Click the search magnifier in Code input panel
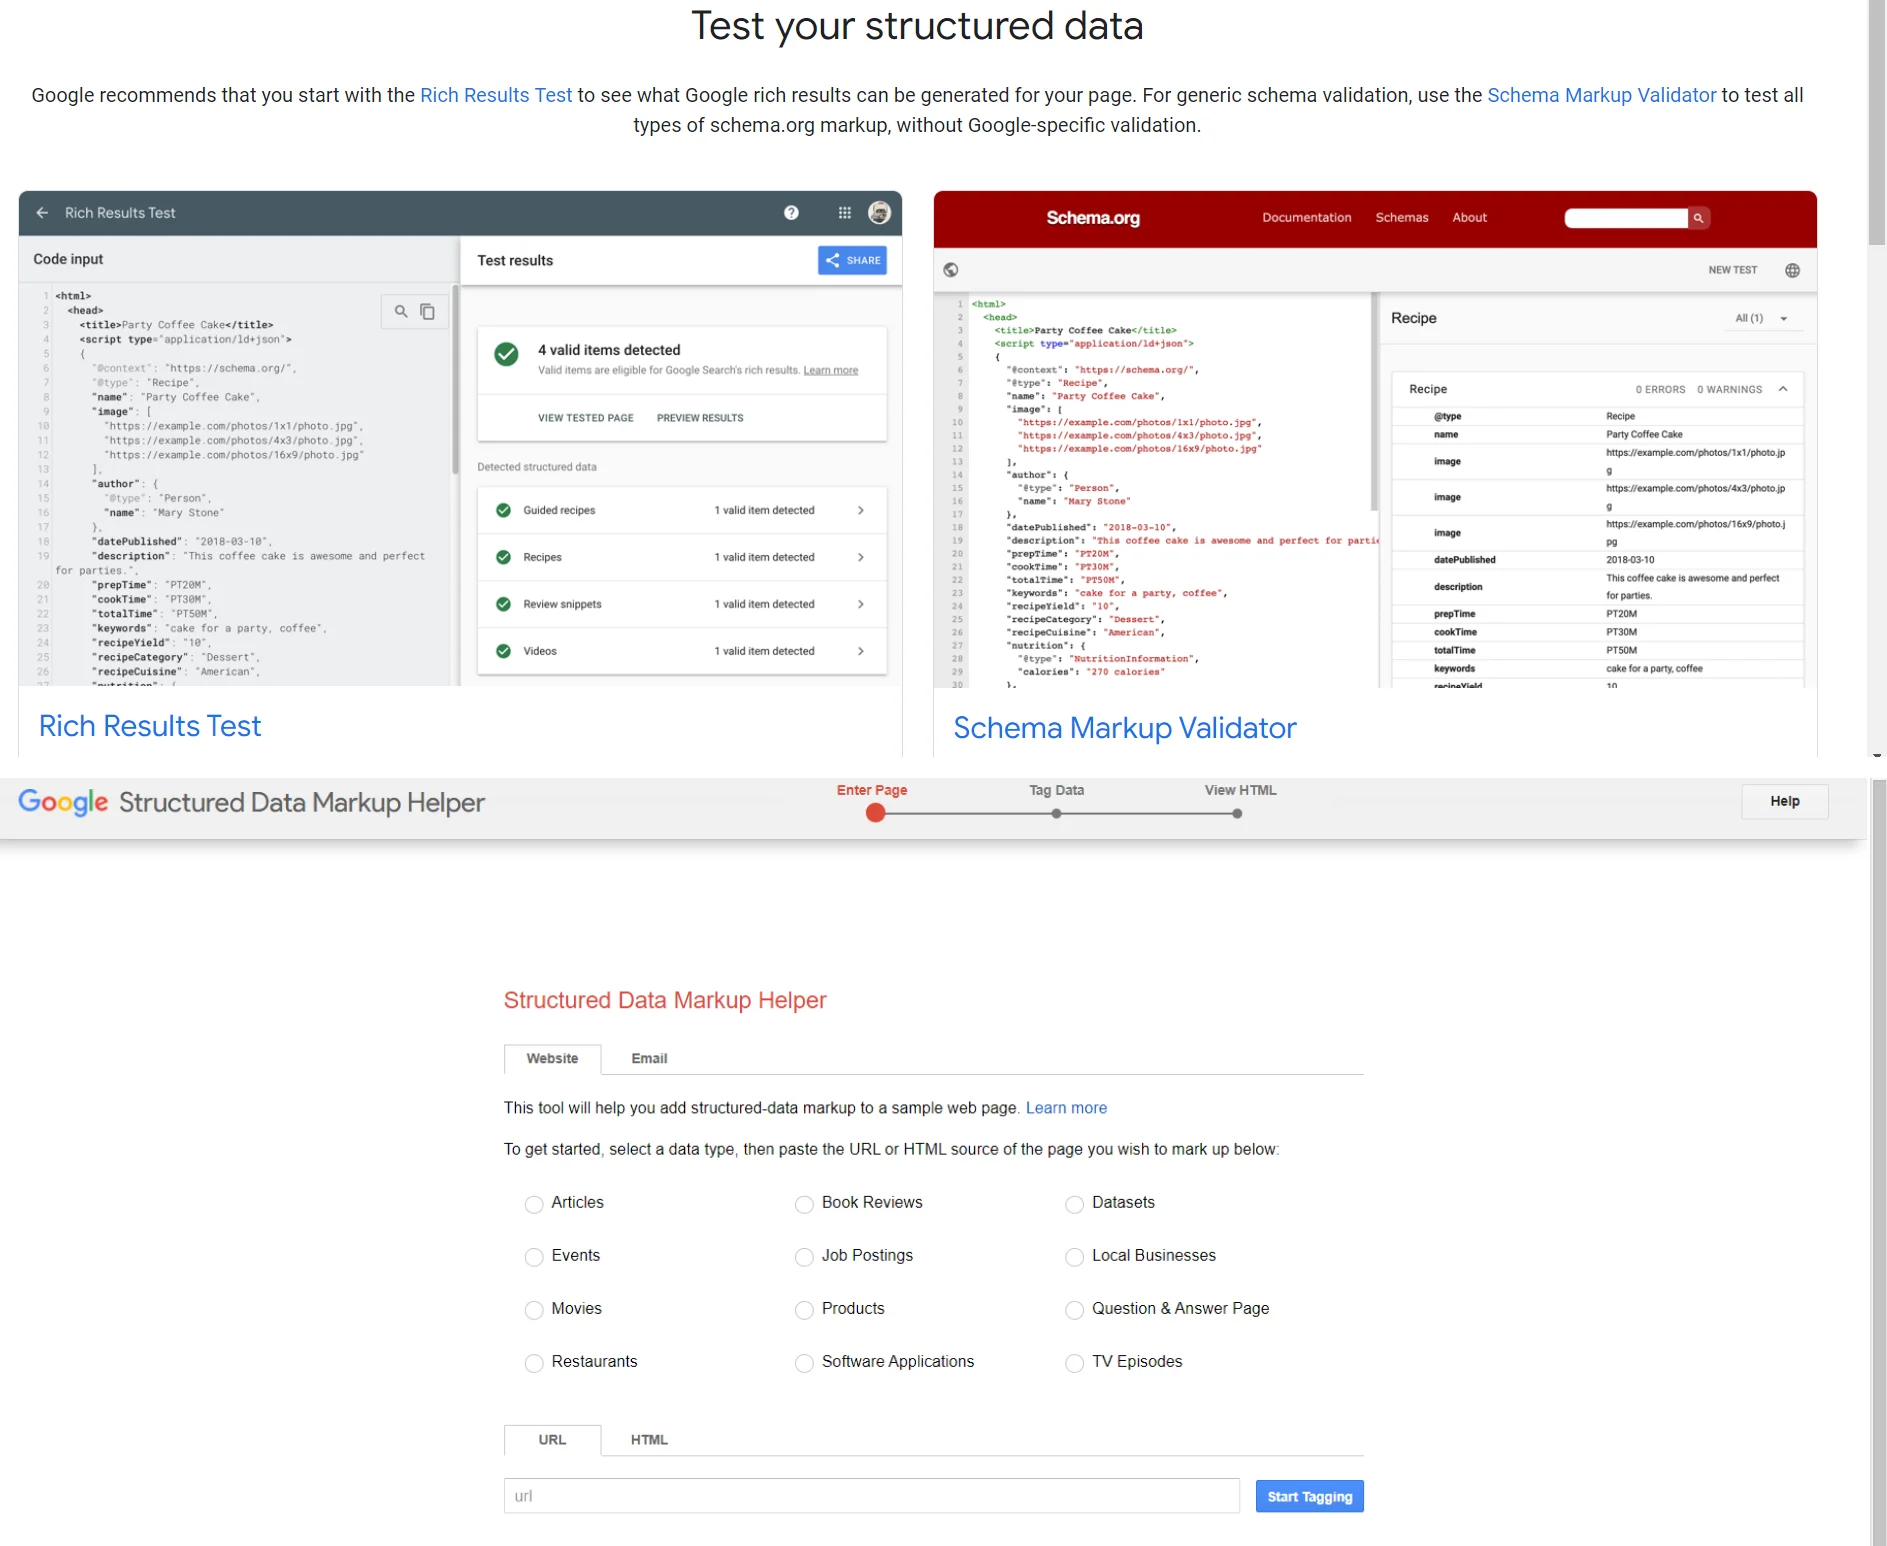 [x=401, y=311]
